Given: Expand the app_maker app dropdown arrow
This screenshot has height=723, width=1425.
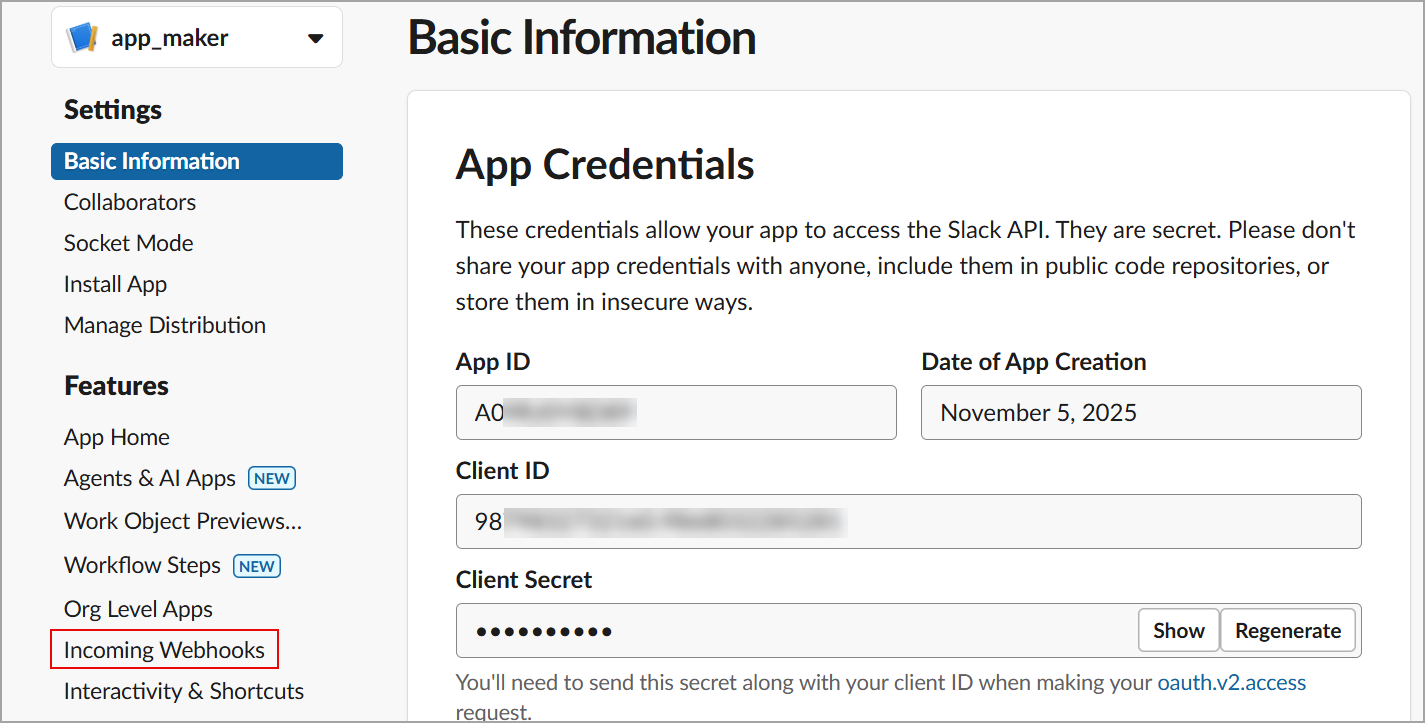Looking at the screenshot, I should (x=316, y=39).
